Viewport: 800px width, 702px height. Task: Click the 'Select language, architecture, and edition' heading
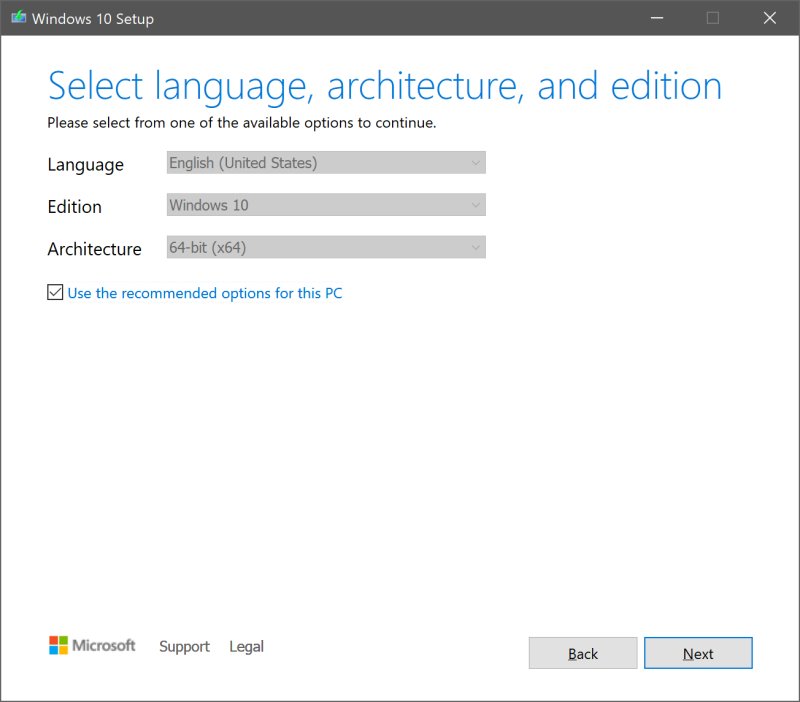pos(385,86)
